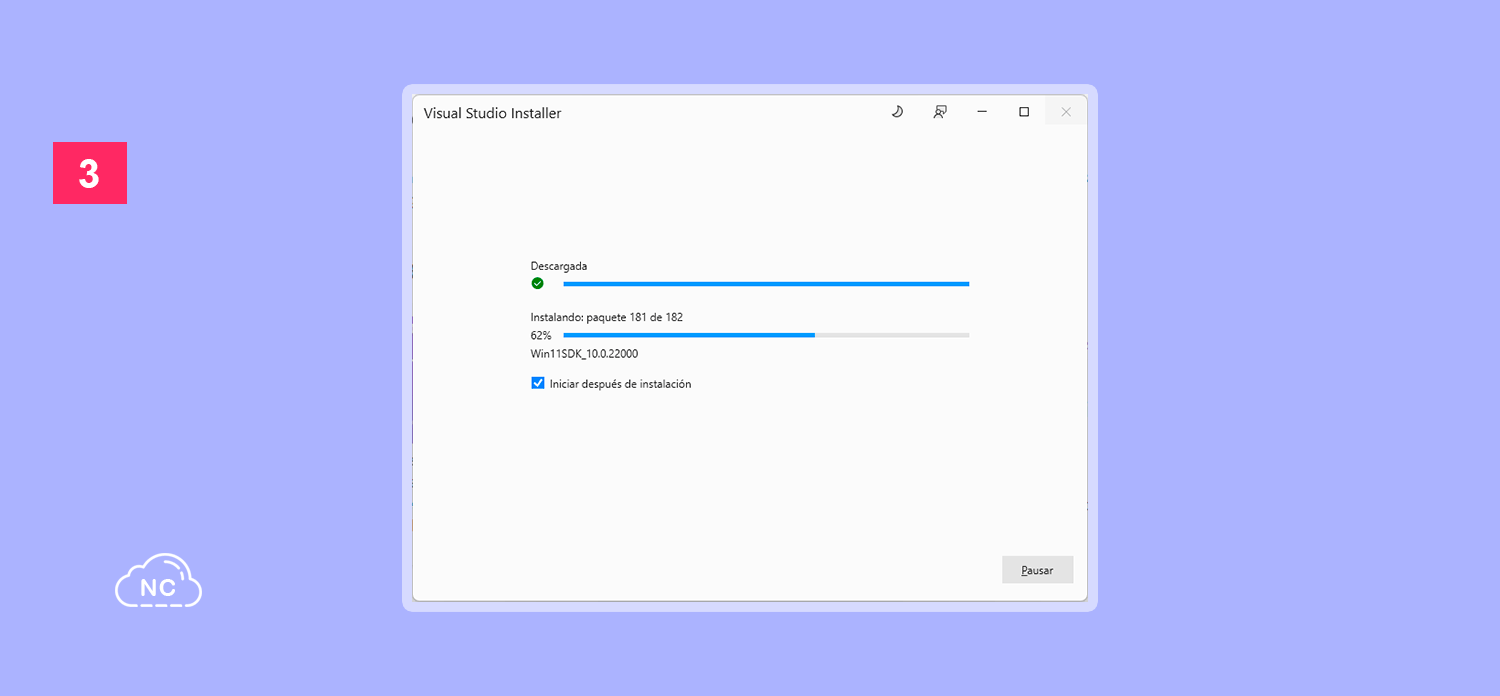
Task: Click the green download complete checkmark
Action: pos(537,283)
